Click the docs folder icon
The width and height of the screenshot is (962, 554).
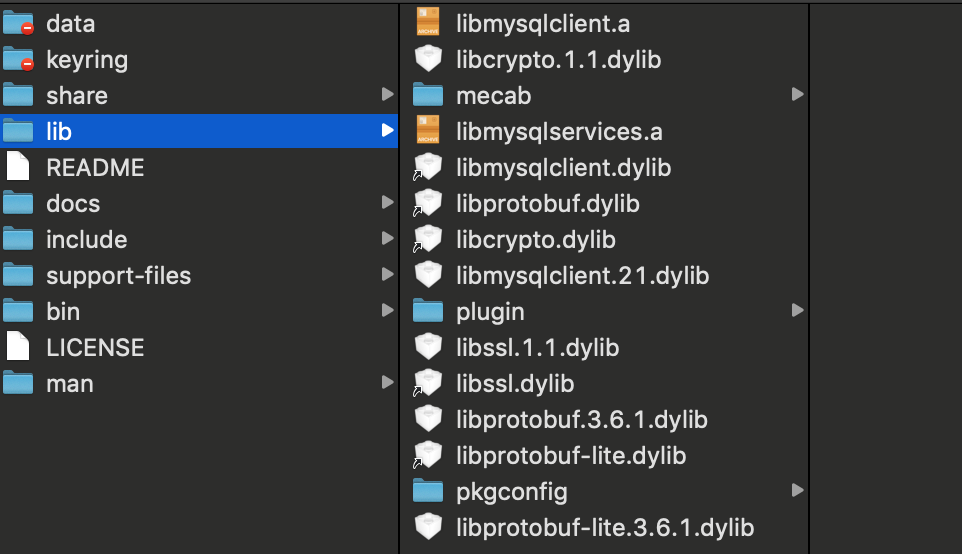[x=18, y=203]
